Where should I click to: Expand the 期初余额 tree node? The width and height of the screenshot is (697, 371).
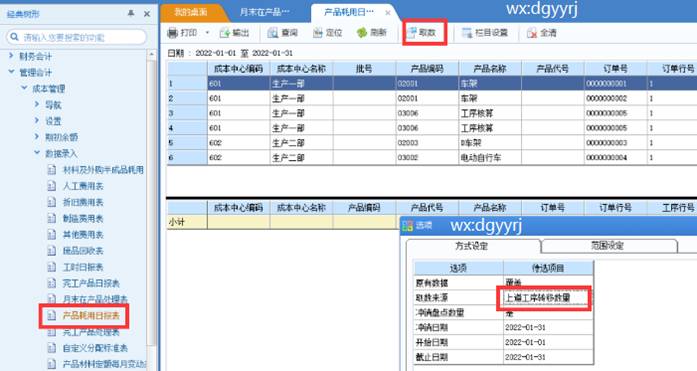[x=37, y=136]
